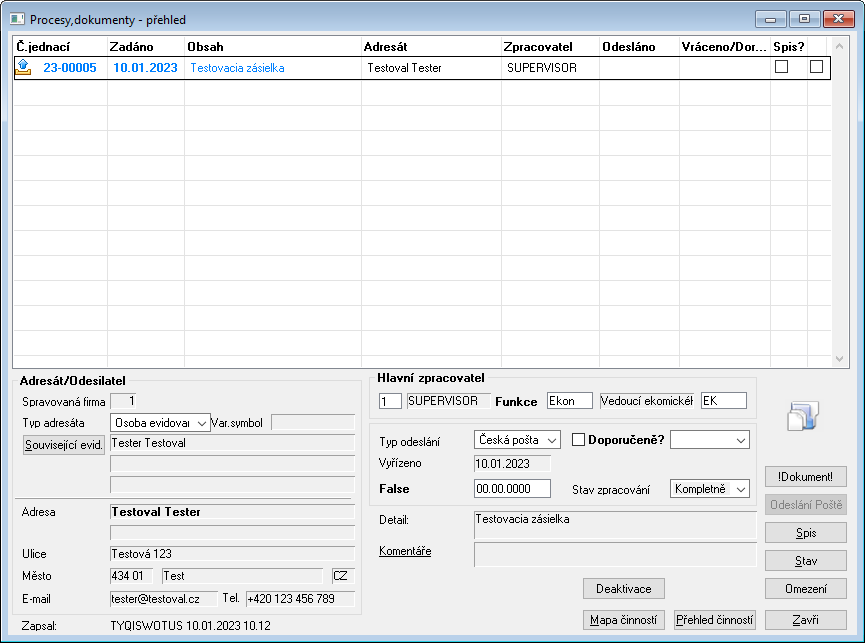865x643 pixels.
Task: Expand the dropdown next to Doporučeně?
Action: [710, 440]
